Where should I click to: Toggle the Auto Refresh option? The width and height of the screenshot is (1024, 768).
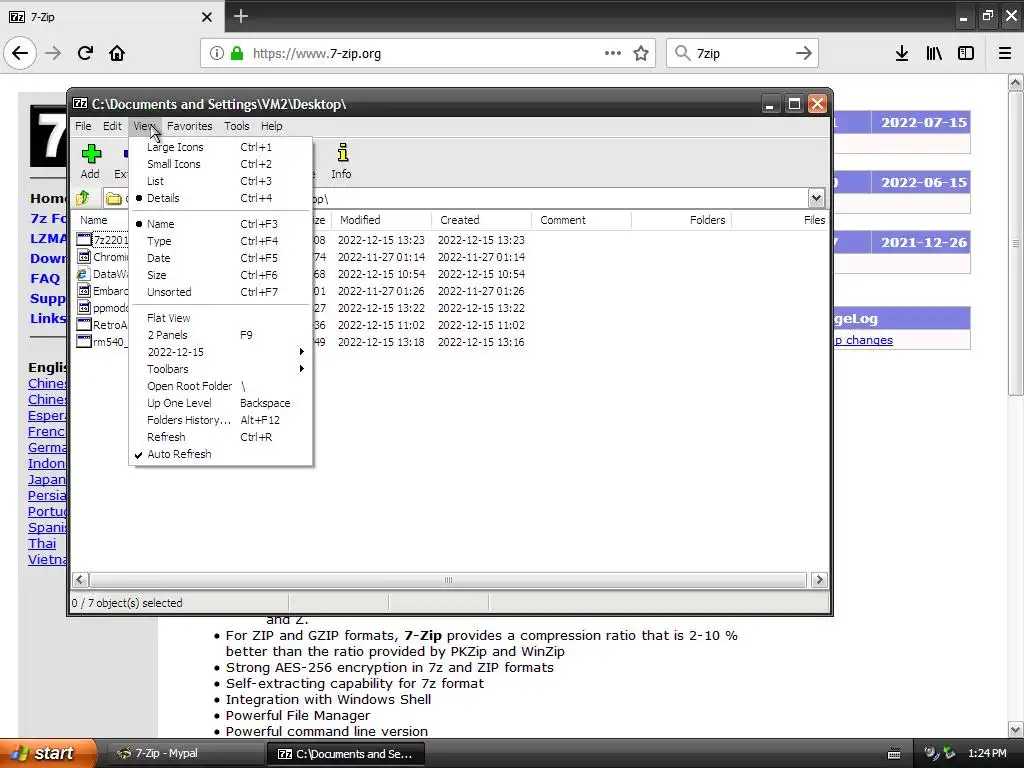pos(221,454)
